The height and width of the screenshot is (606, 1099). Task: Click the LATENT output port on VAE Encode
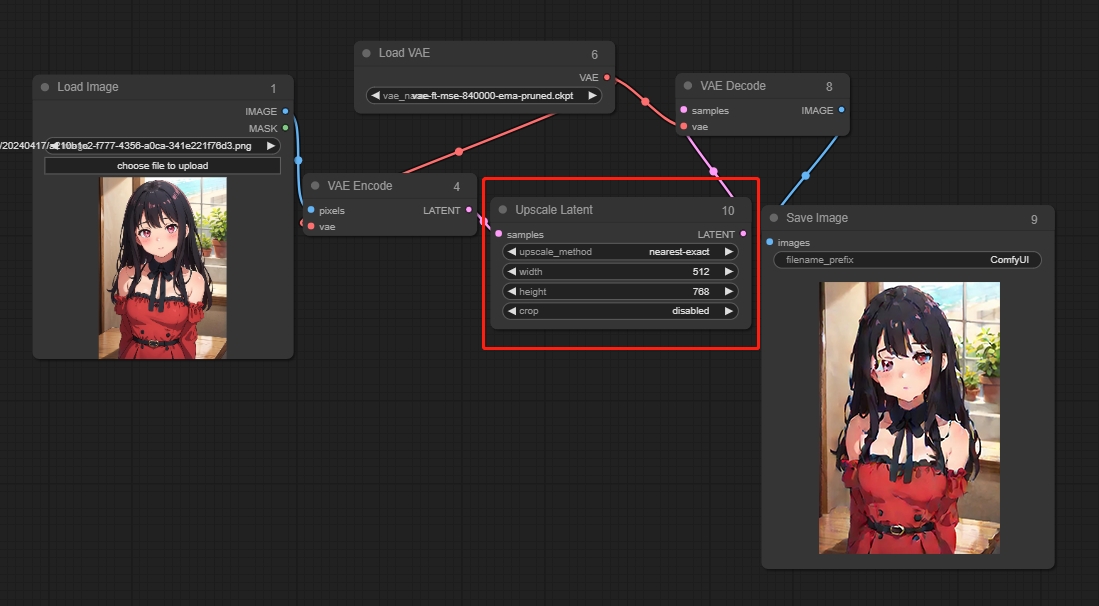pyautogui.click(x=469, y=210)
